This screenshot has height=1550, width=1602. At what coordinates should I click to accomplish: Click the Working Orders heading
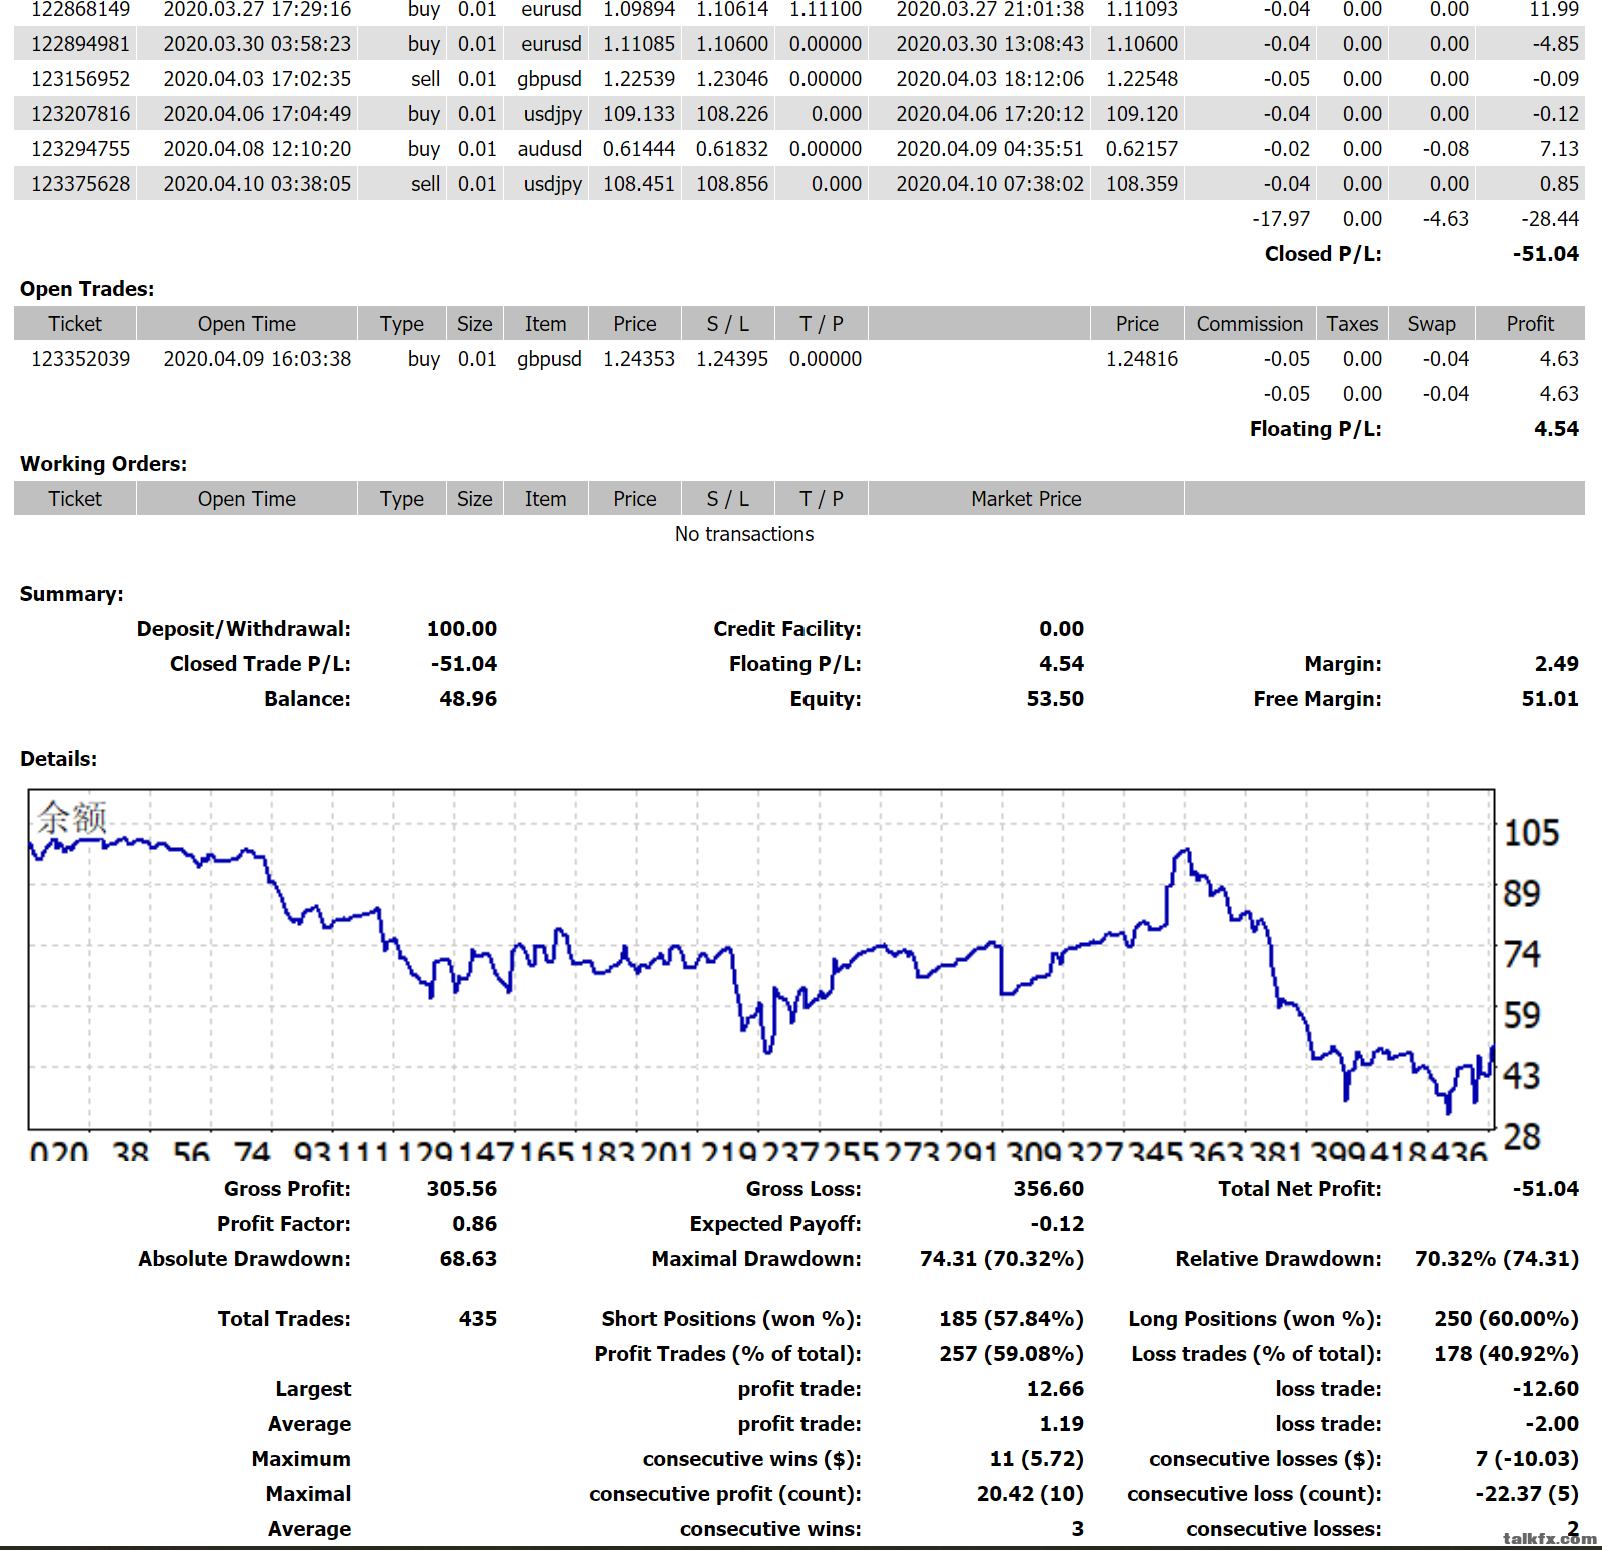[103, 464]
